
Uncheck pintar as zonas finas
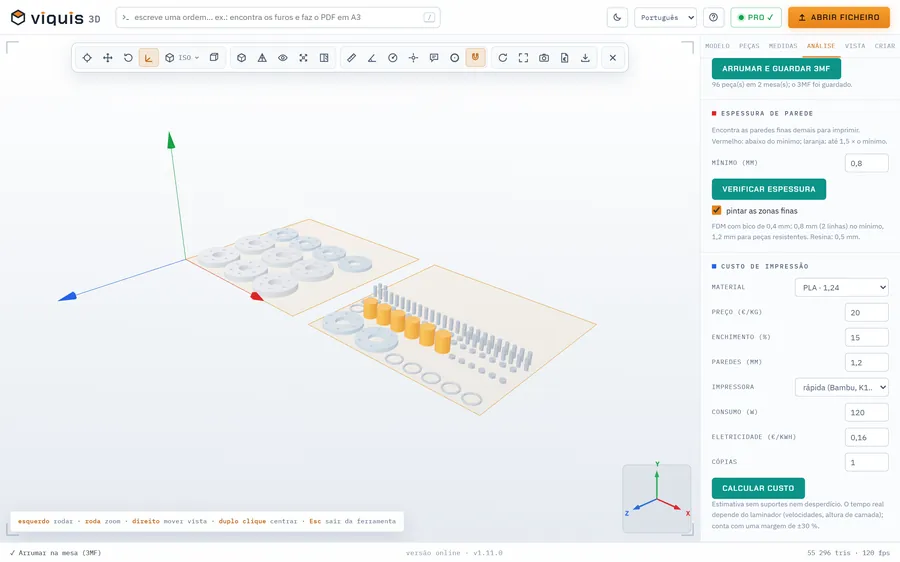716,211
